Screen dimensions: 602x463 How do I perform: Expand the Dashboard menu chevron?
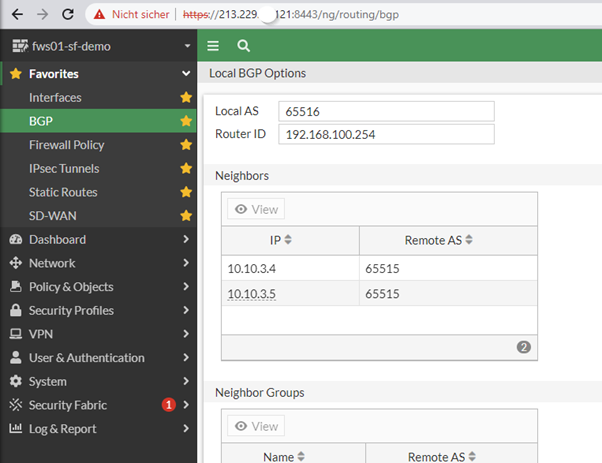pyautogui.click(x=186, y=239)
